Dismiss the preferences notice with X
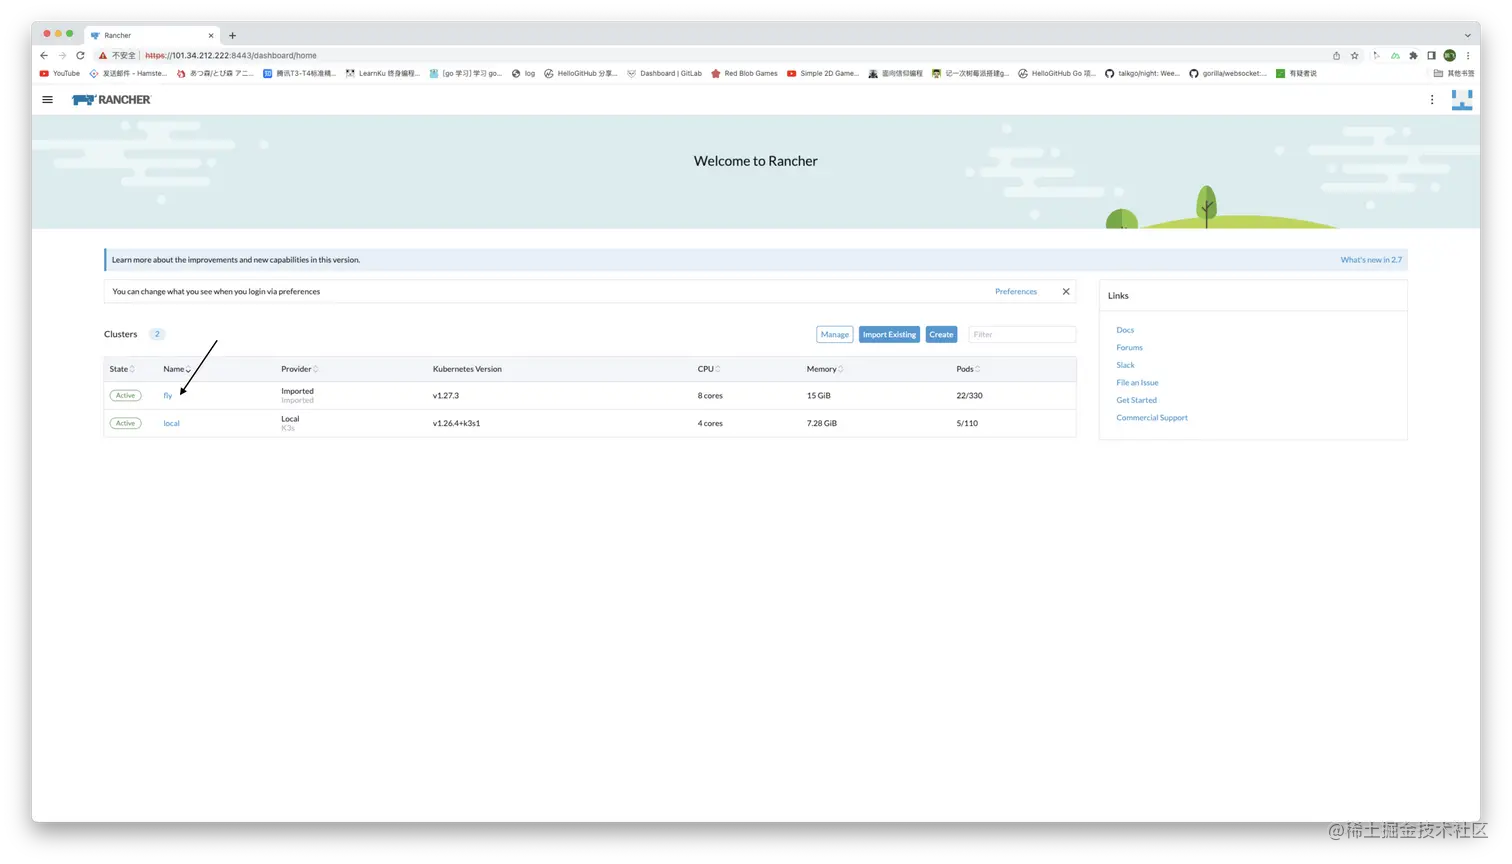Image resolution: width=1512 pixels, height=864 pixels. pyautogui.click(x=1066, y=292)
